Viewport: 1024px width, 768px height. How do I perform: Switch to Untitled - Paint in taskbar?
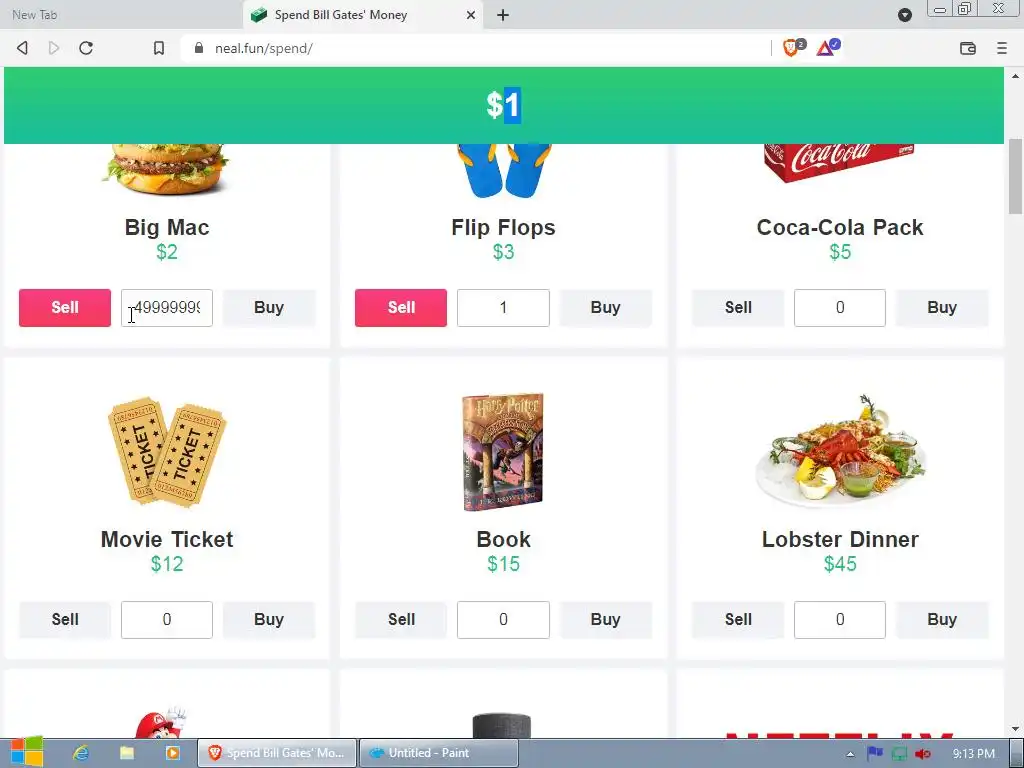pyautogui.click(x=438, y=753)
